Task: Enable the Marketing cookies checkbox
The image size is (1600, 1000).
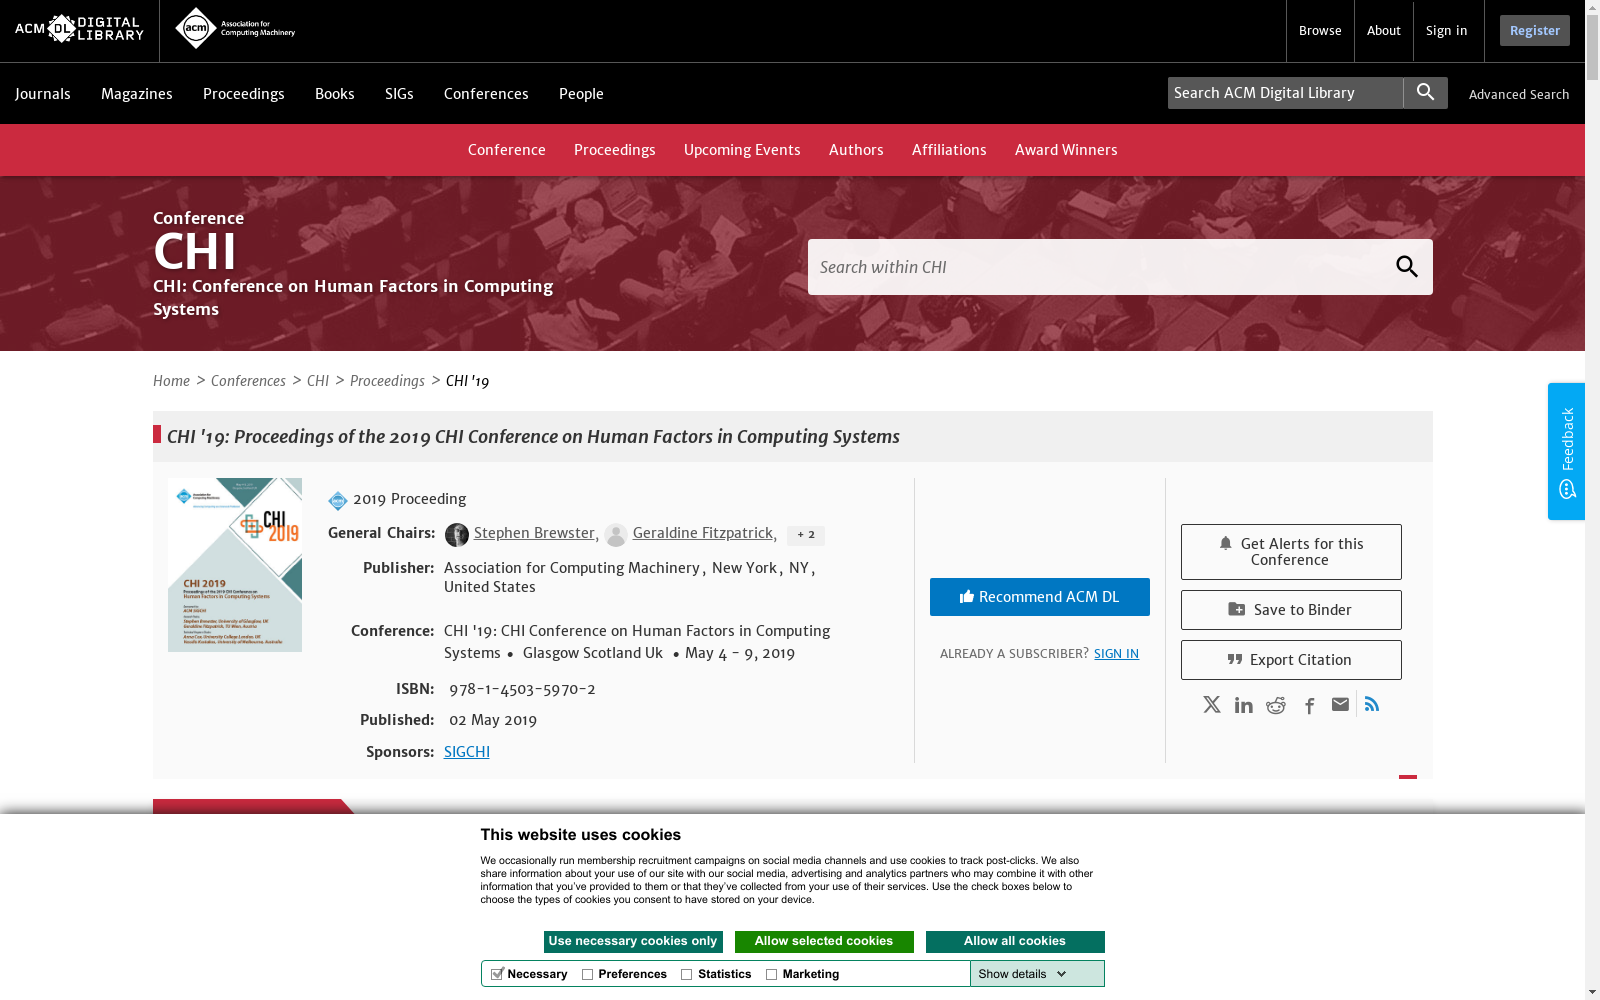Action: 772,974
